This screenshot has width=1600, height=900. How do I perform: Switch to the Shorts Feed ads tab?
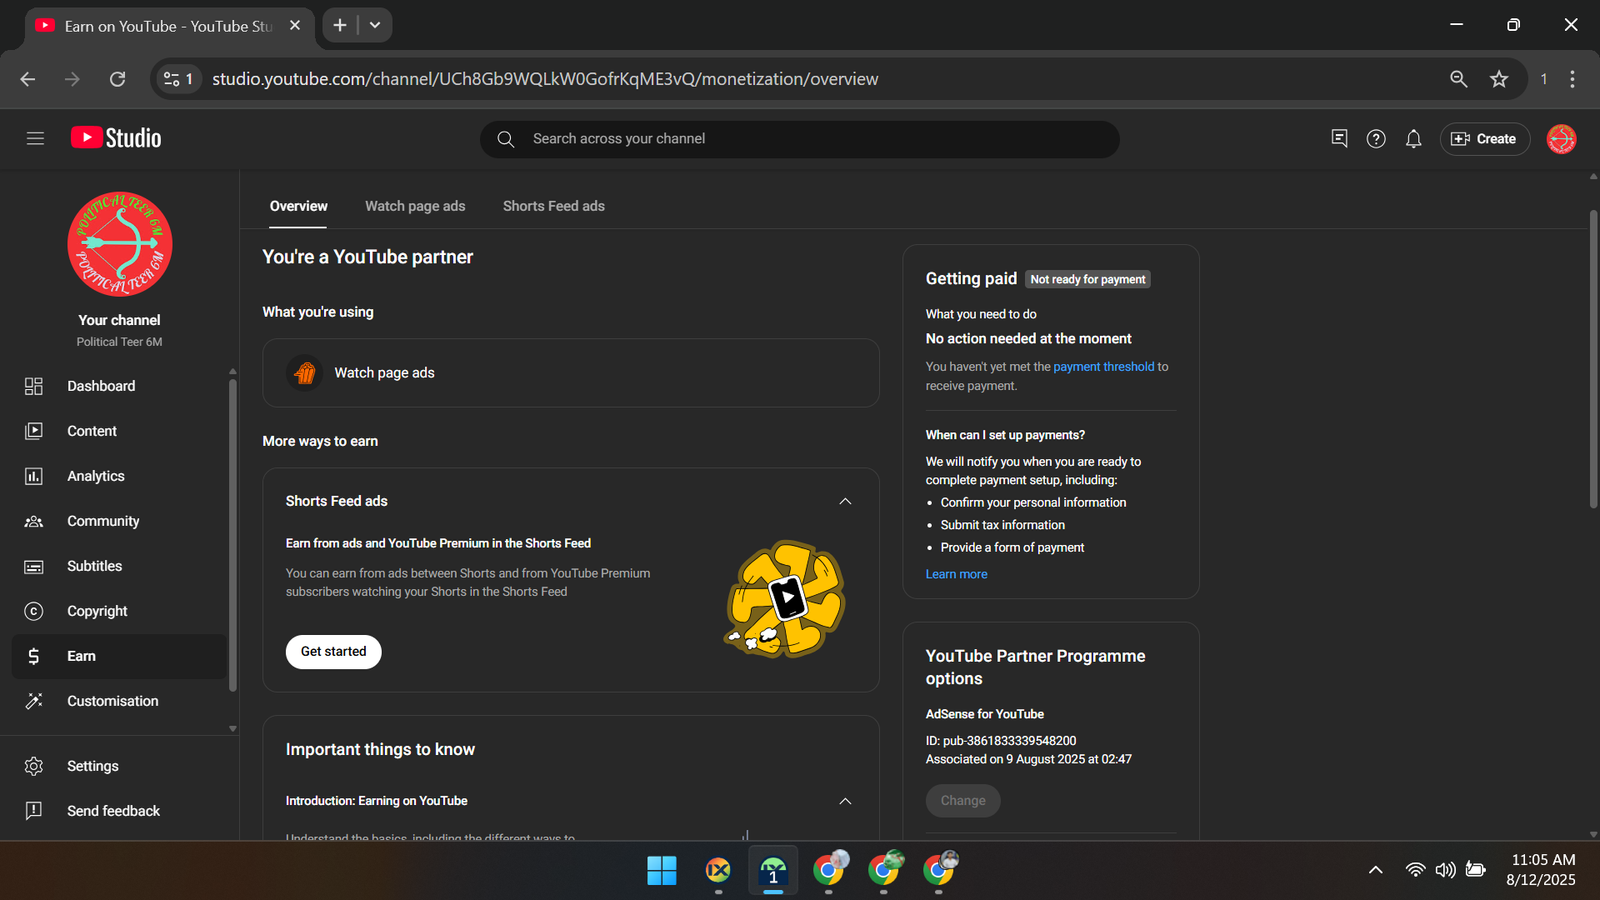click(554, 206)
